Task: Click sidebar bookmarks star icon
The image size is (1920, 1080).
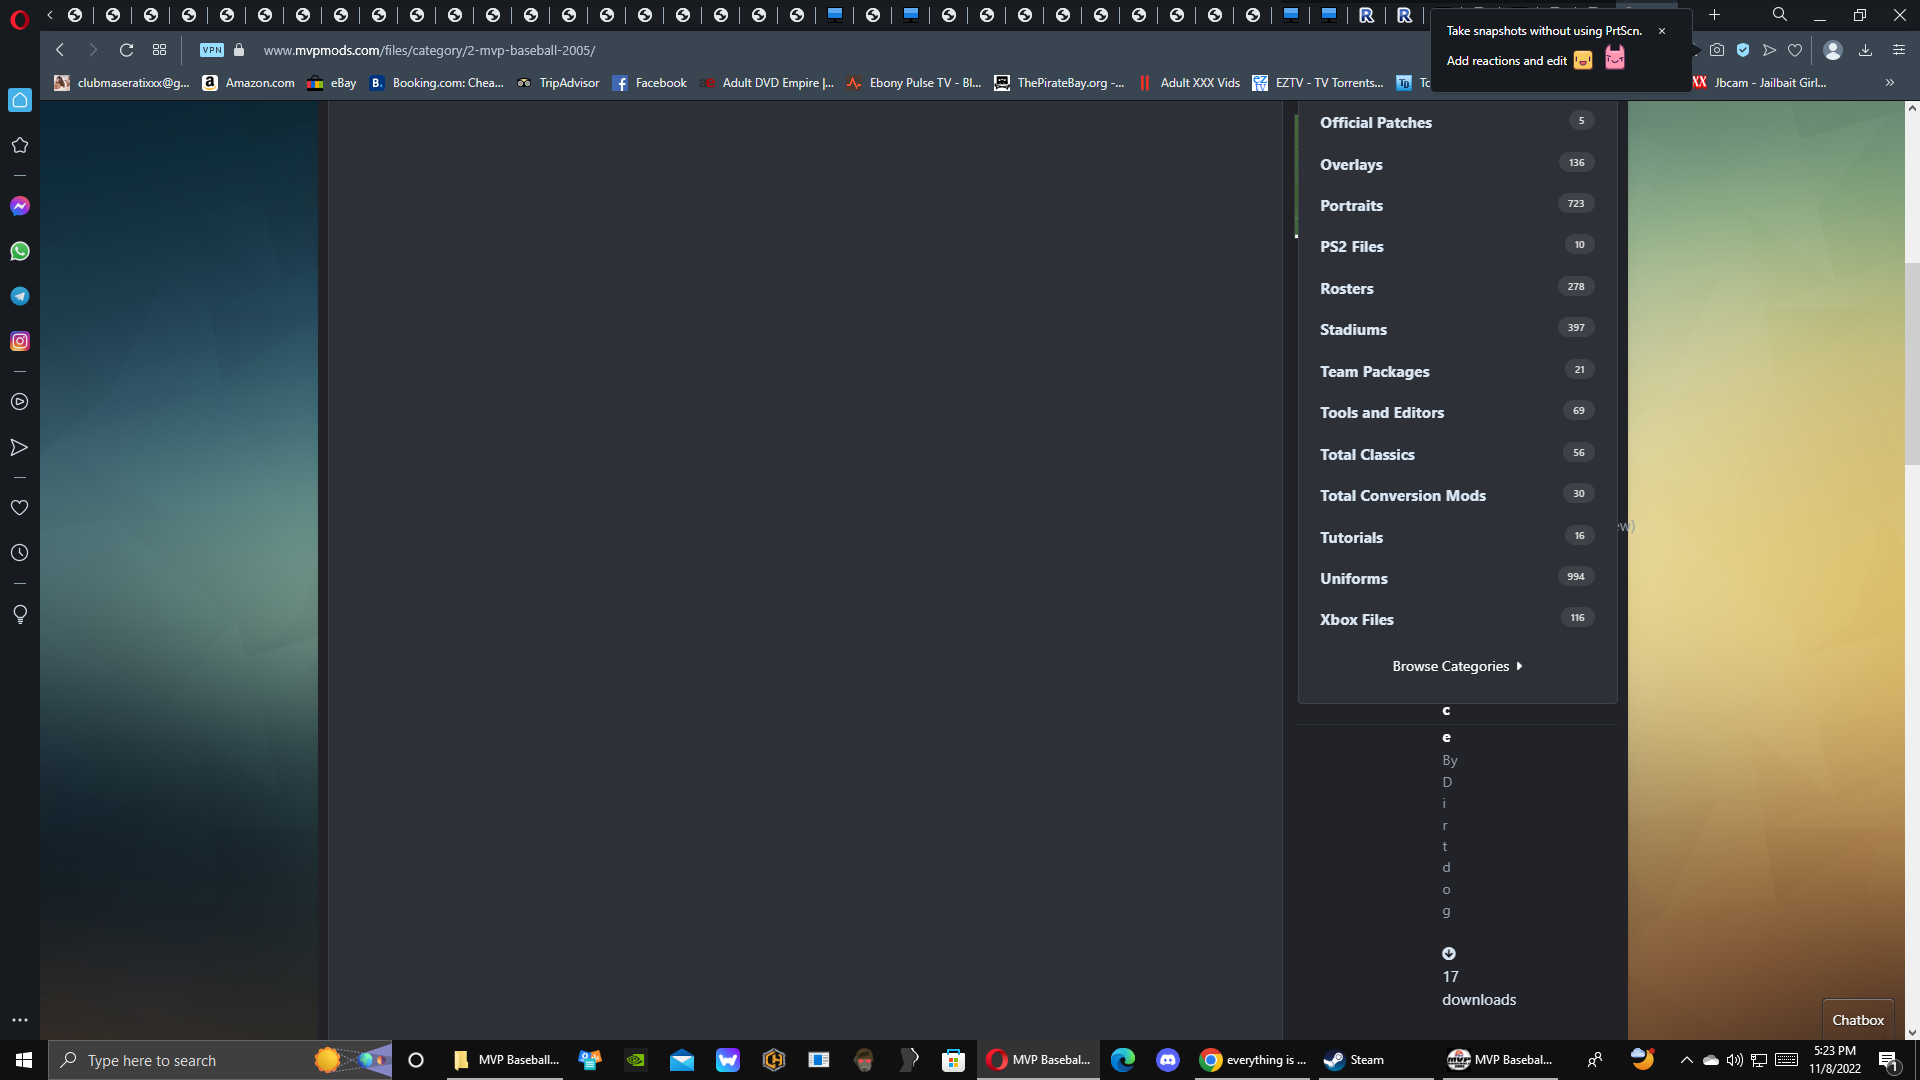Action: (x=19, y=145)
